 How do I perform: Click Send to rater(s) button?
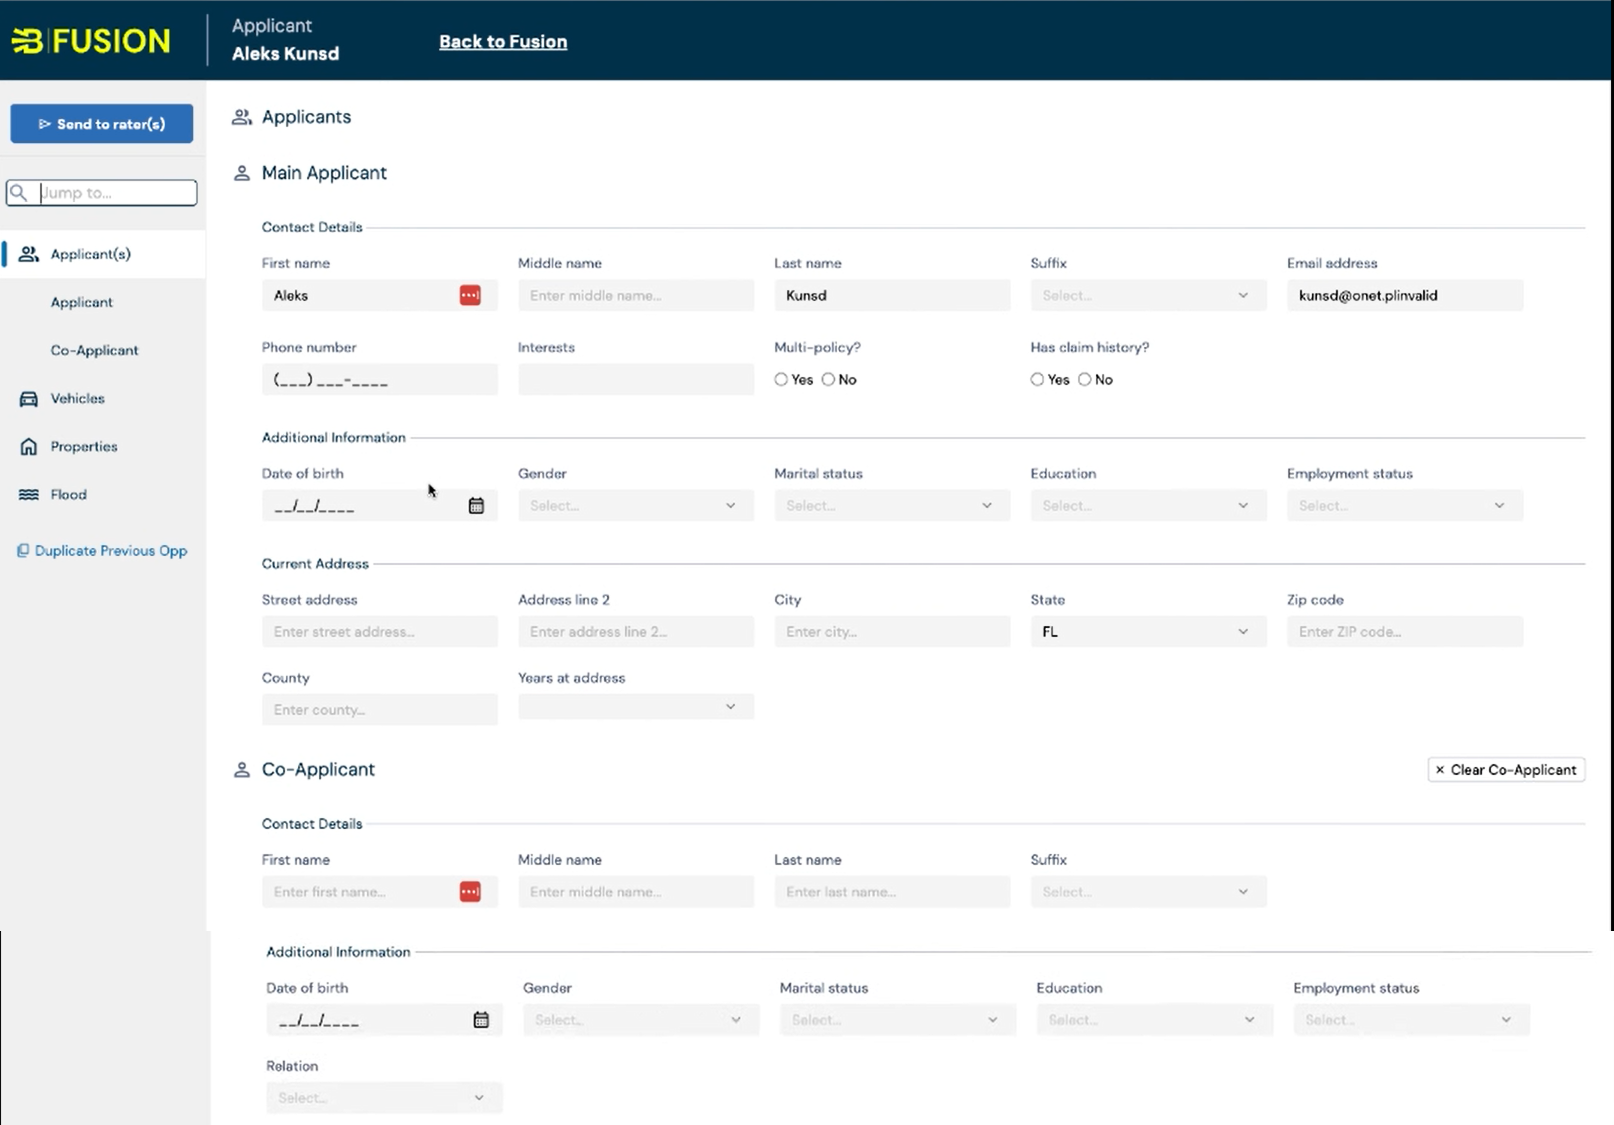(102, 124)
